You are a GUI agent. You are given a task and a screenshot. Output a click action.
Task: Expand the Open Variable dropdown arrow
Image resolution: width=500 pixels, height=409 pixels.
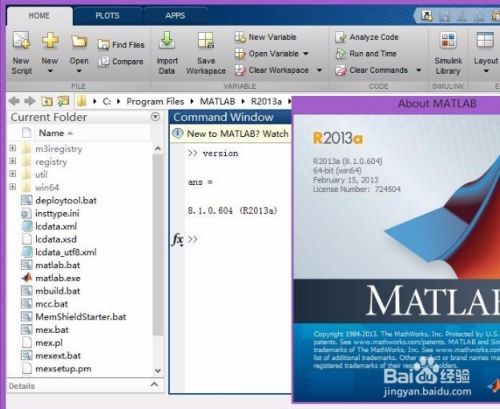coord(306,53)
